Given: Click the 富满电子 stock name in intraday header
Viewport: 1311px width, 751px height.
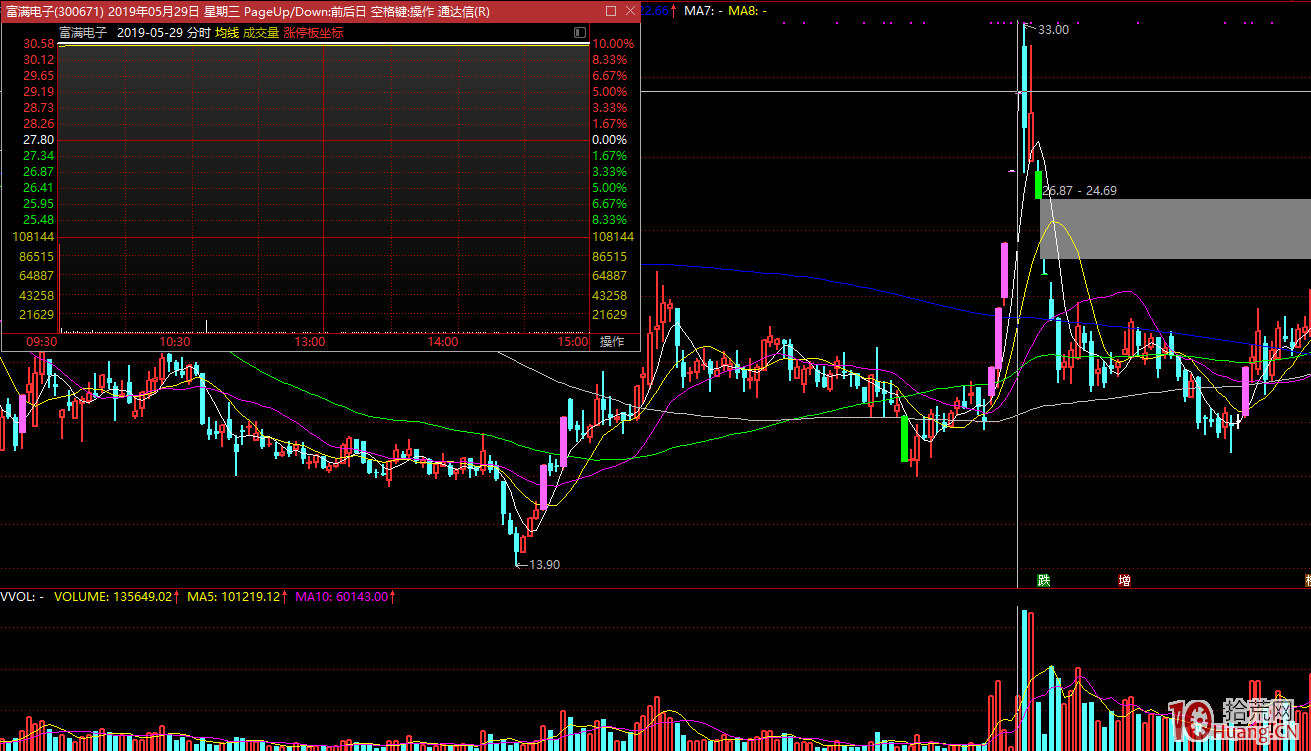Looking at the screenshot, I should tap(83, 32).
